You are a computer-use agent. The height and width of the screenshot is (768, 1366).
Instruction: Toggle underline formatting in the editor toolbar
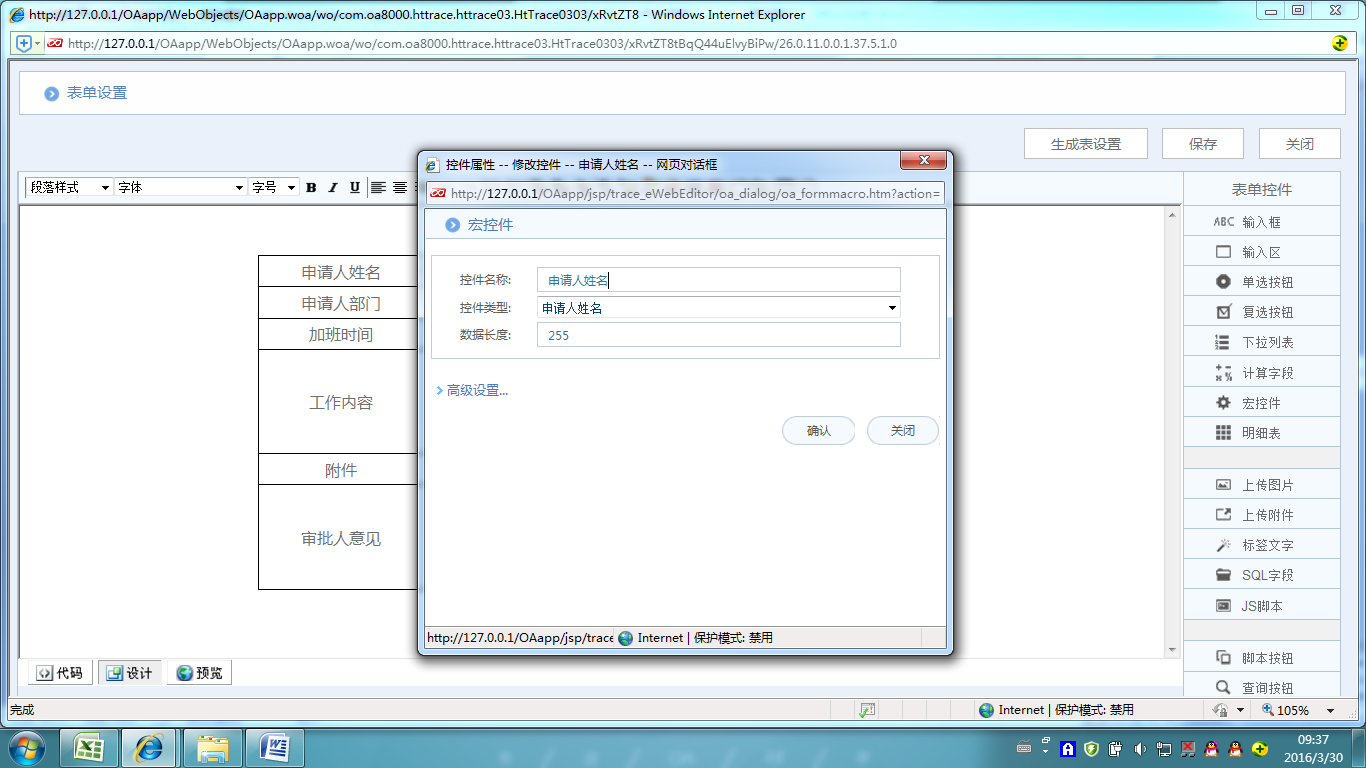(354, 187)
